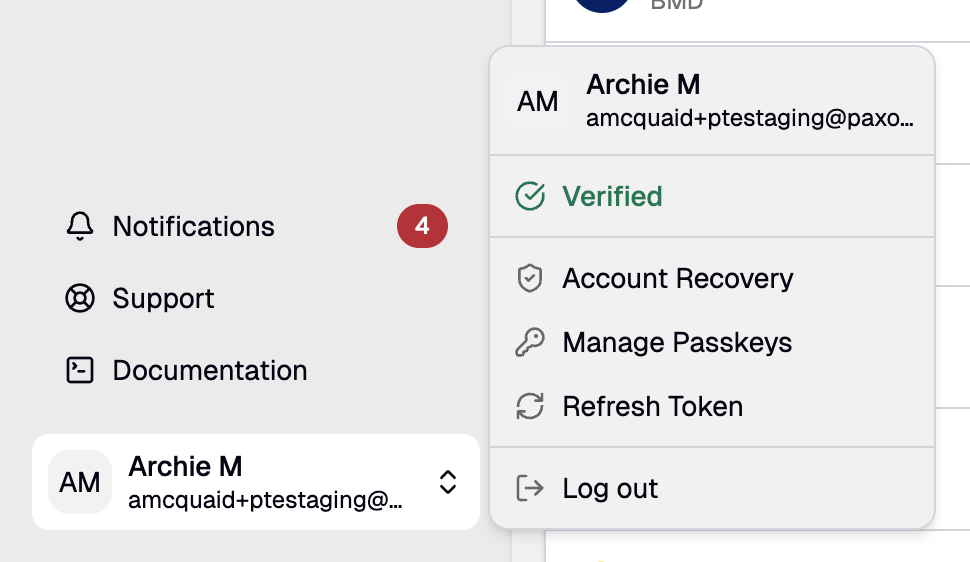Open Manage Passkeys menu item
Screen dimensions: 970x562
pos(712,342)
